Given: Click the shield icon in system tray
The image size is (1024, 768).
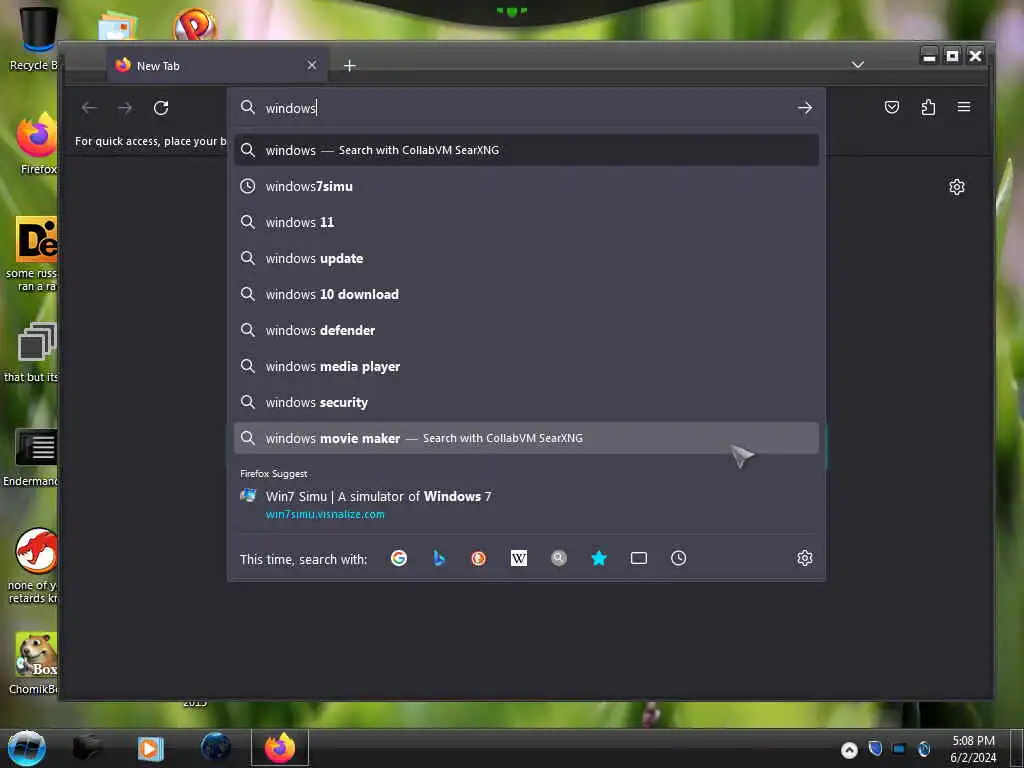Looking at the screenshot, I should (875, 748).
